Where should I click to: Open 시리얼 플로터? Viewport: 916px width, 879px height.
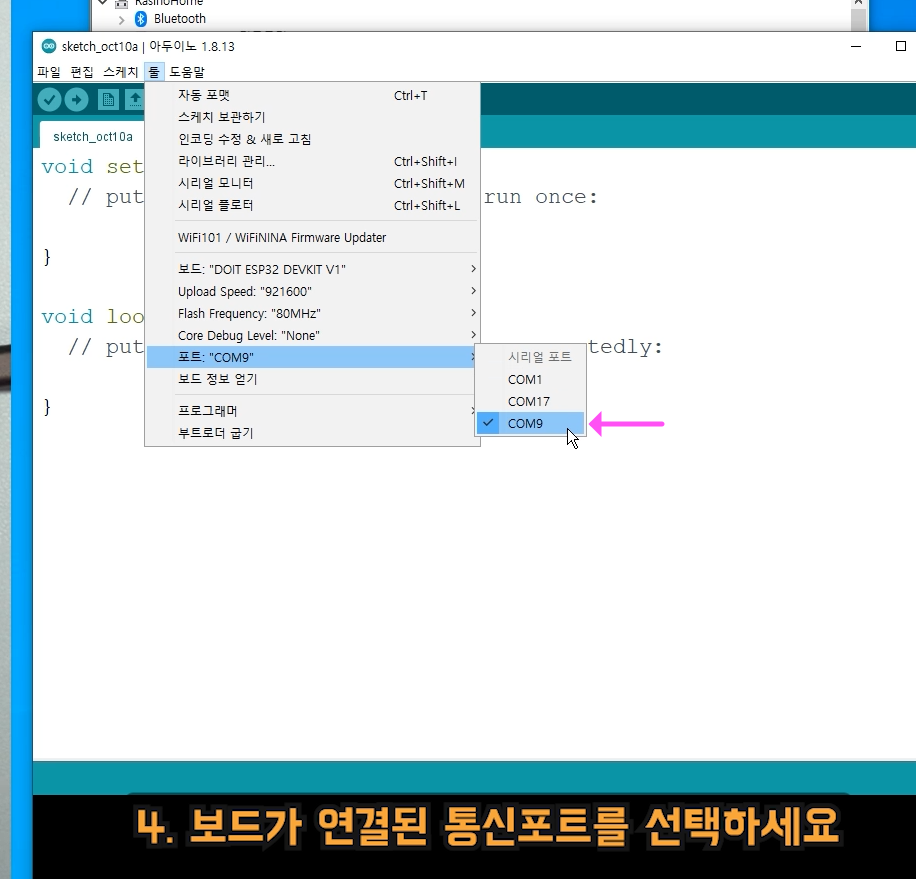[313, 205]
